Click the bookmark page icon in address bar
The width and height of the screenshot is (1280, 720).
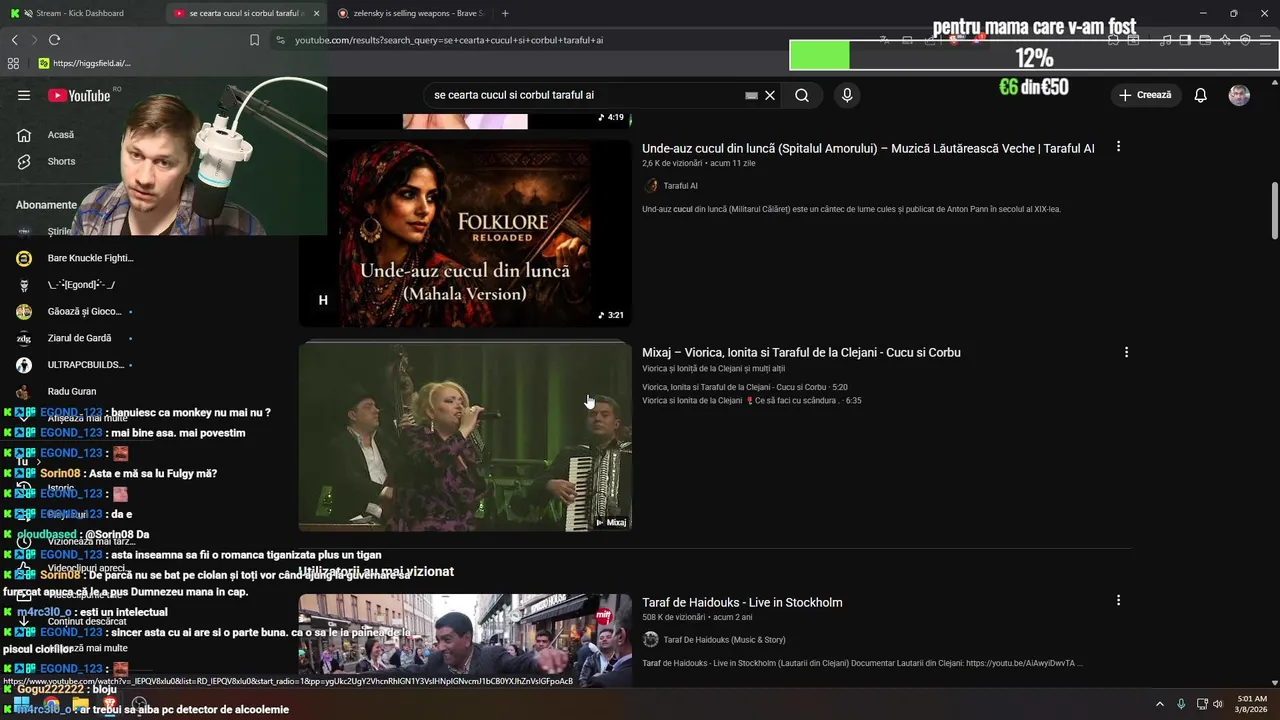pos(254,40)
